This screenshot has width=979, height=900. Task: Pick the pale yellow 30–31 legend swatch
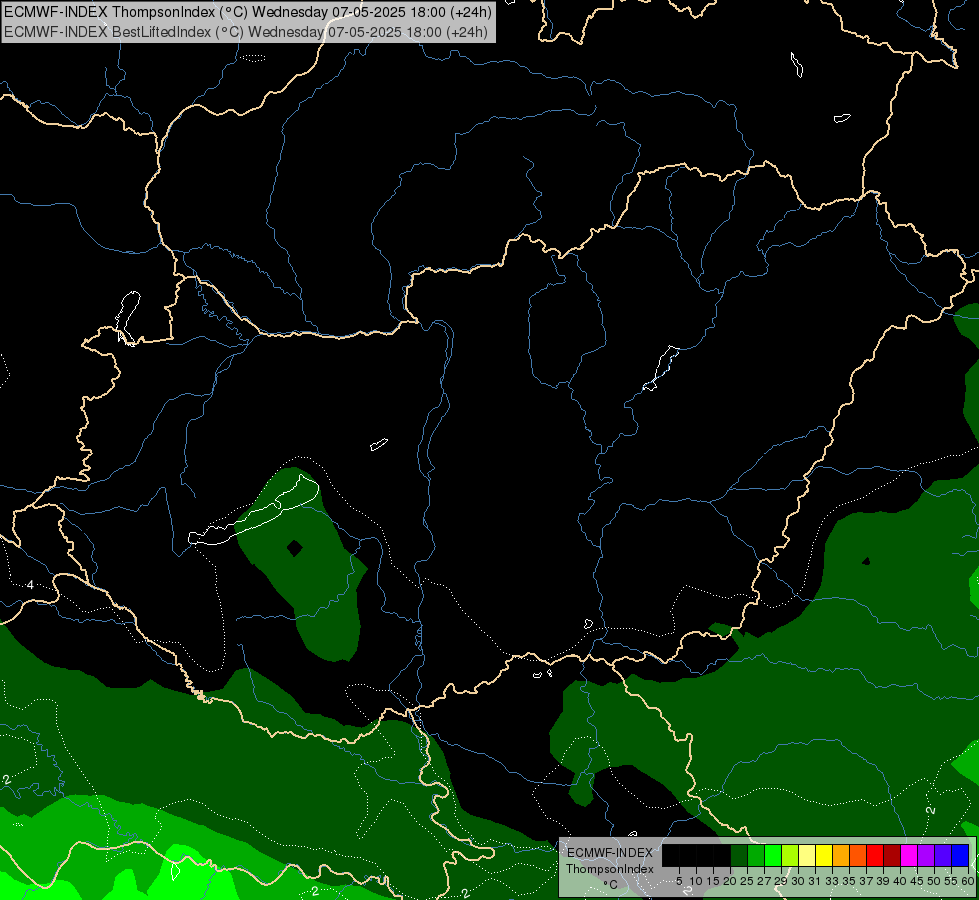pos(807,855)
